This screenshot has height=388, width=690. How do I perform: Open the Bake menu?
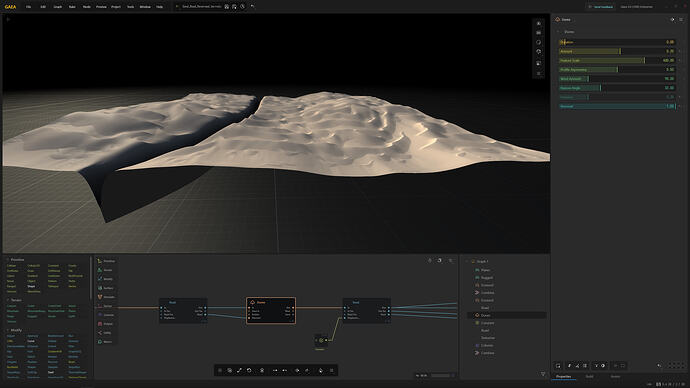[72, 7]
